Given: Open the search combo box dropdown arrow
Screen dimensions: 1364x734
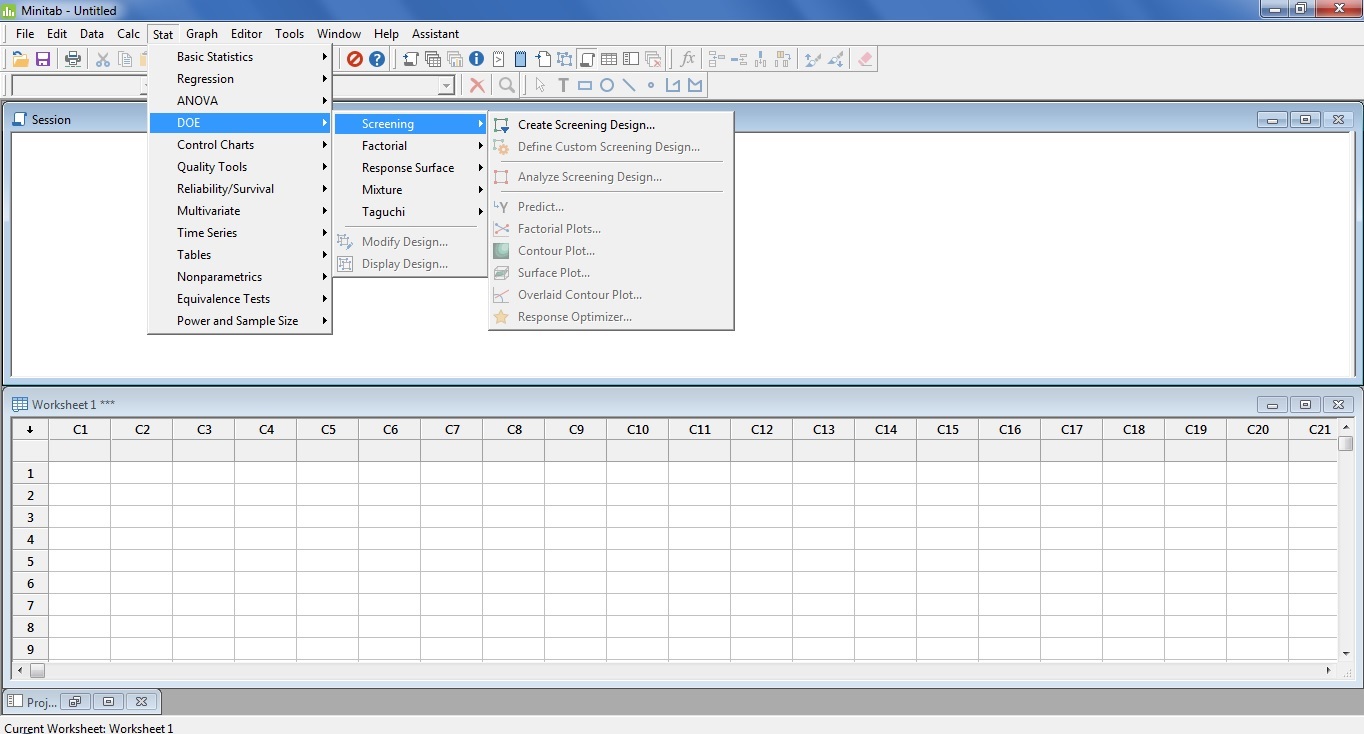Looking at the screenshot, I should click(446, 85).
